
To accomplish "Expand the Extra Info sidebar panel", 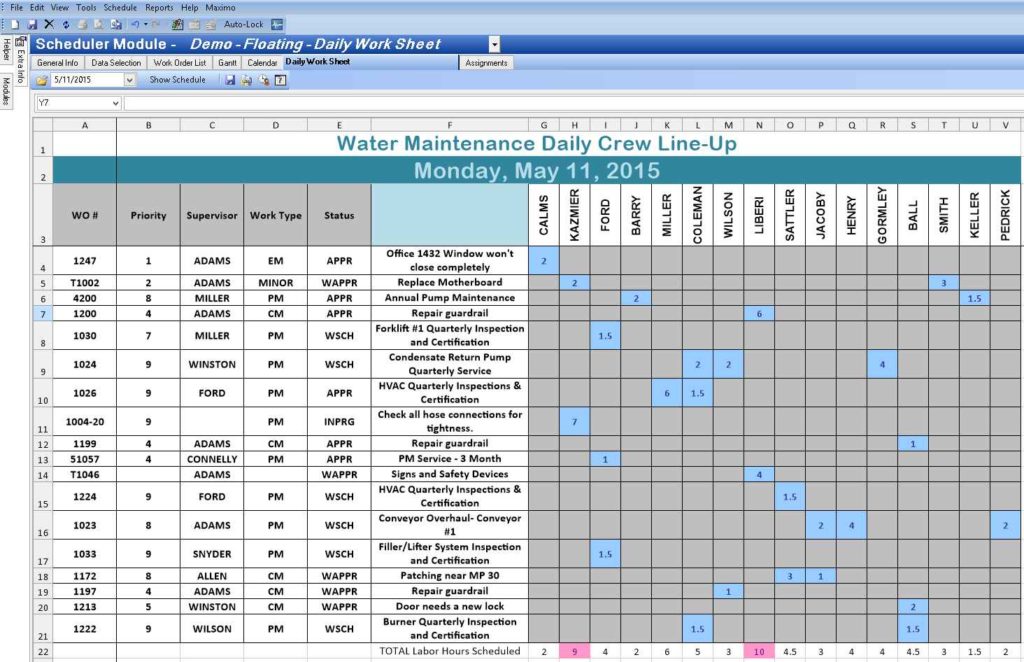I will (x=19, y=64).
